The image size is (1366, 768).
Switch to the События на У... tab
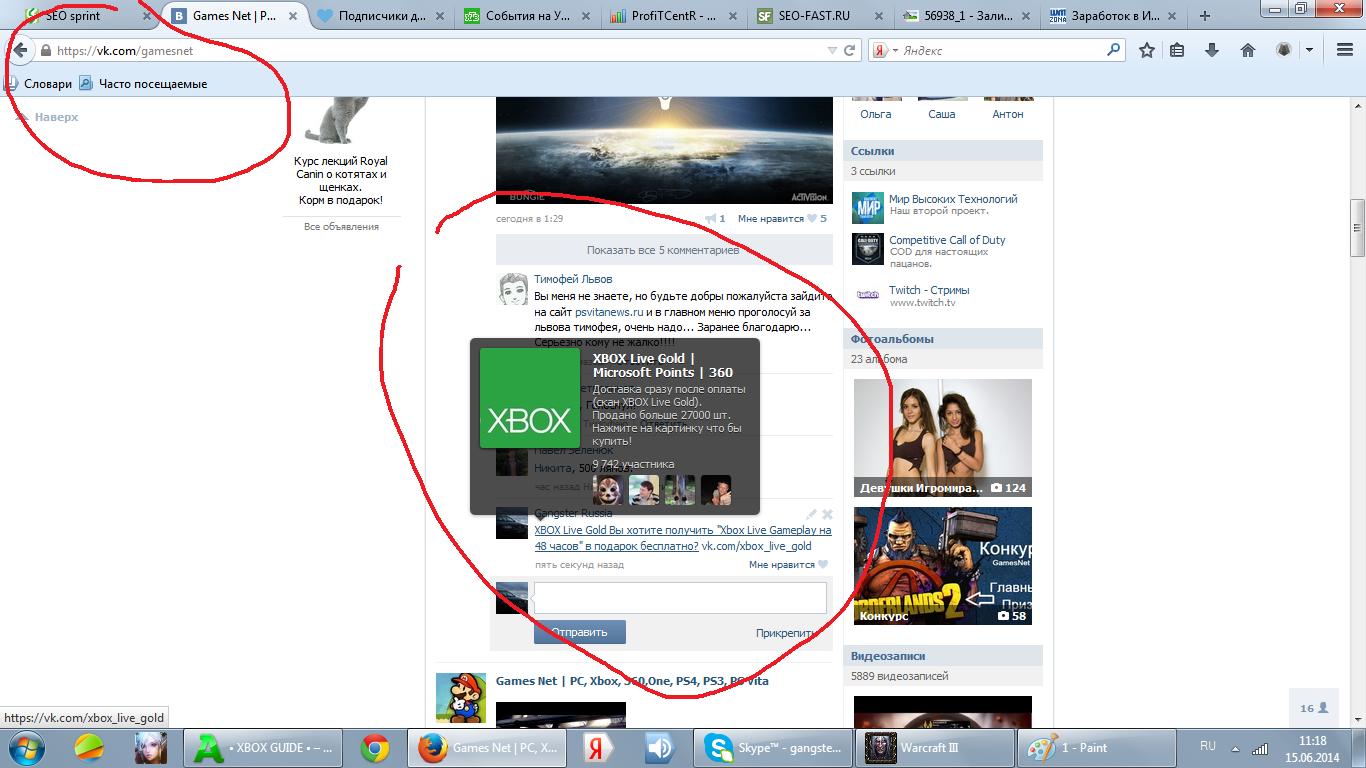click(526, 16)
